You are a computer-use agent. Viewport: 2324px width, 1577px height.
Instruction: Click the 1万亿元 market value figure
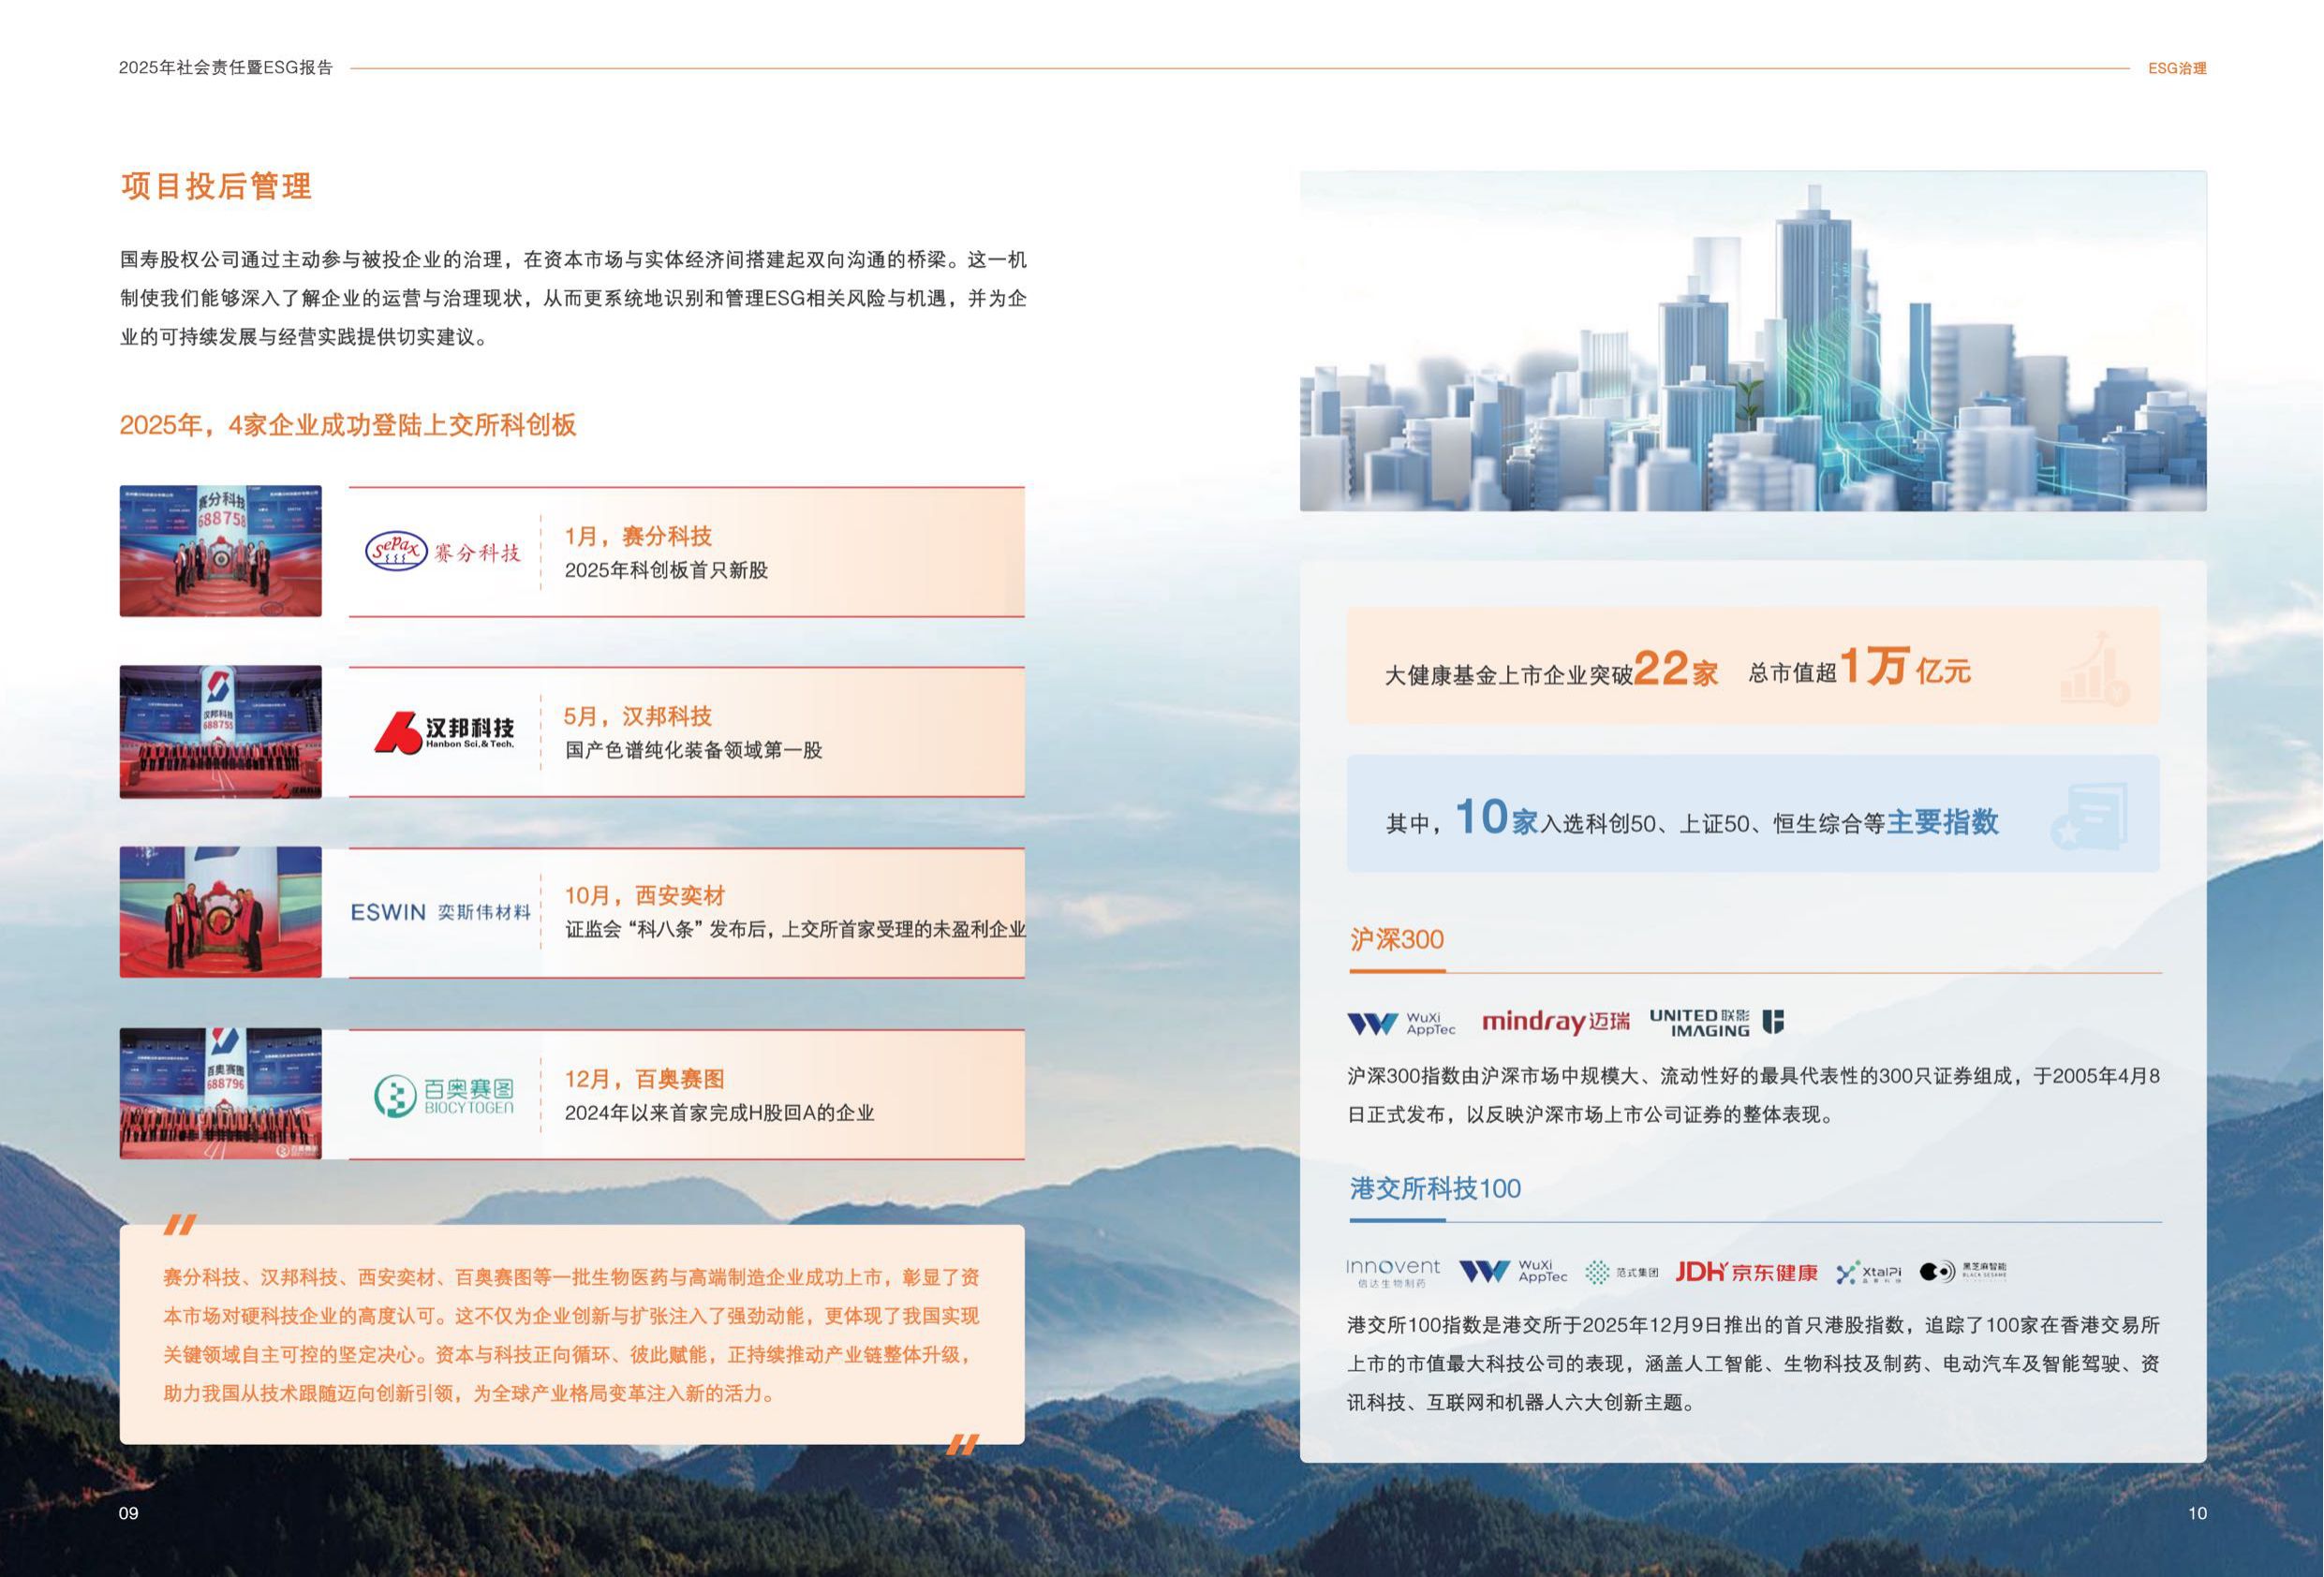[1905, 666]
